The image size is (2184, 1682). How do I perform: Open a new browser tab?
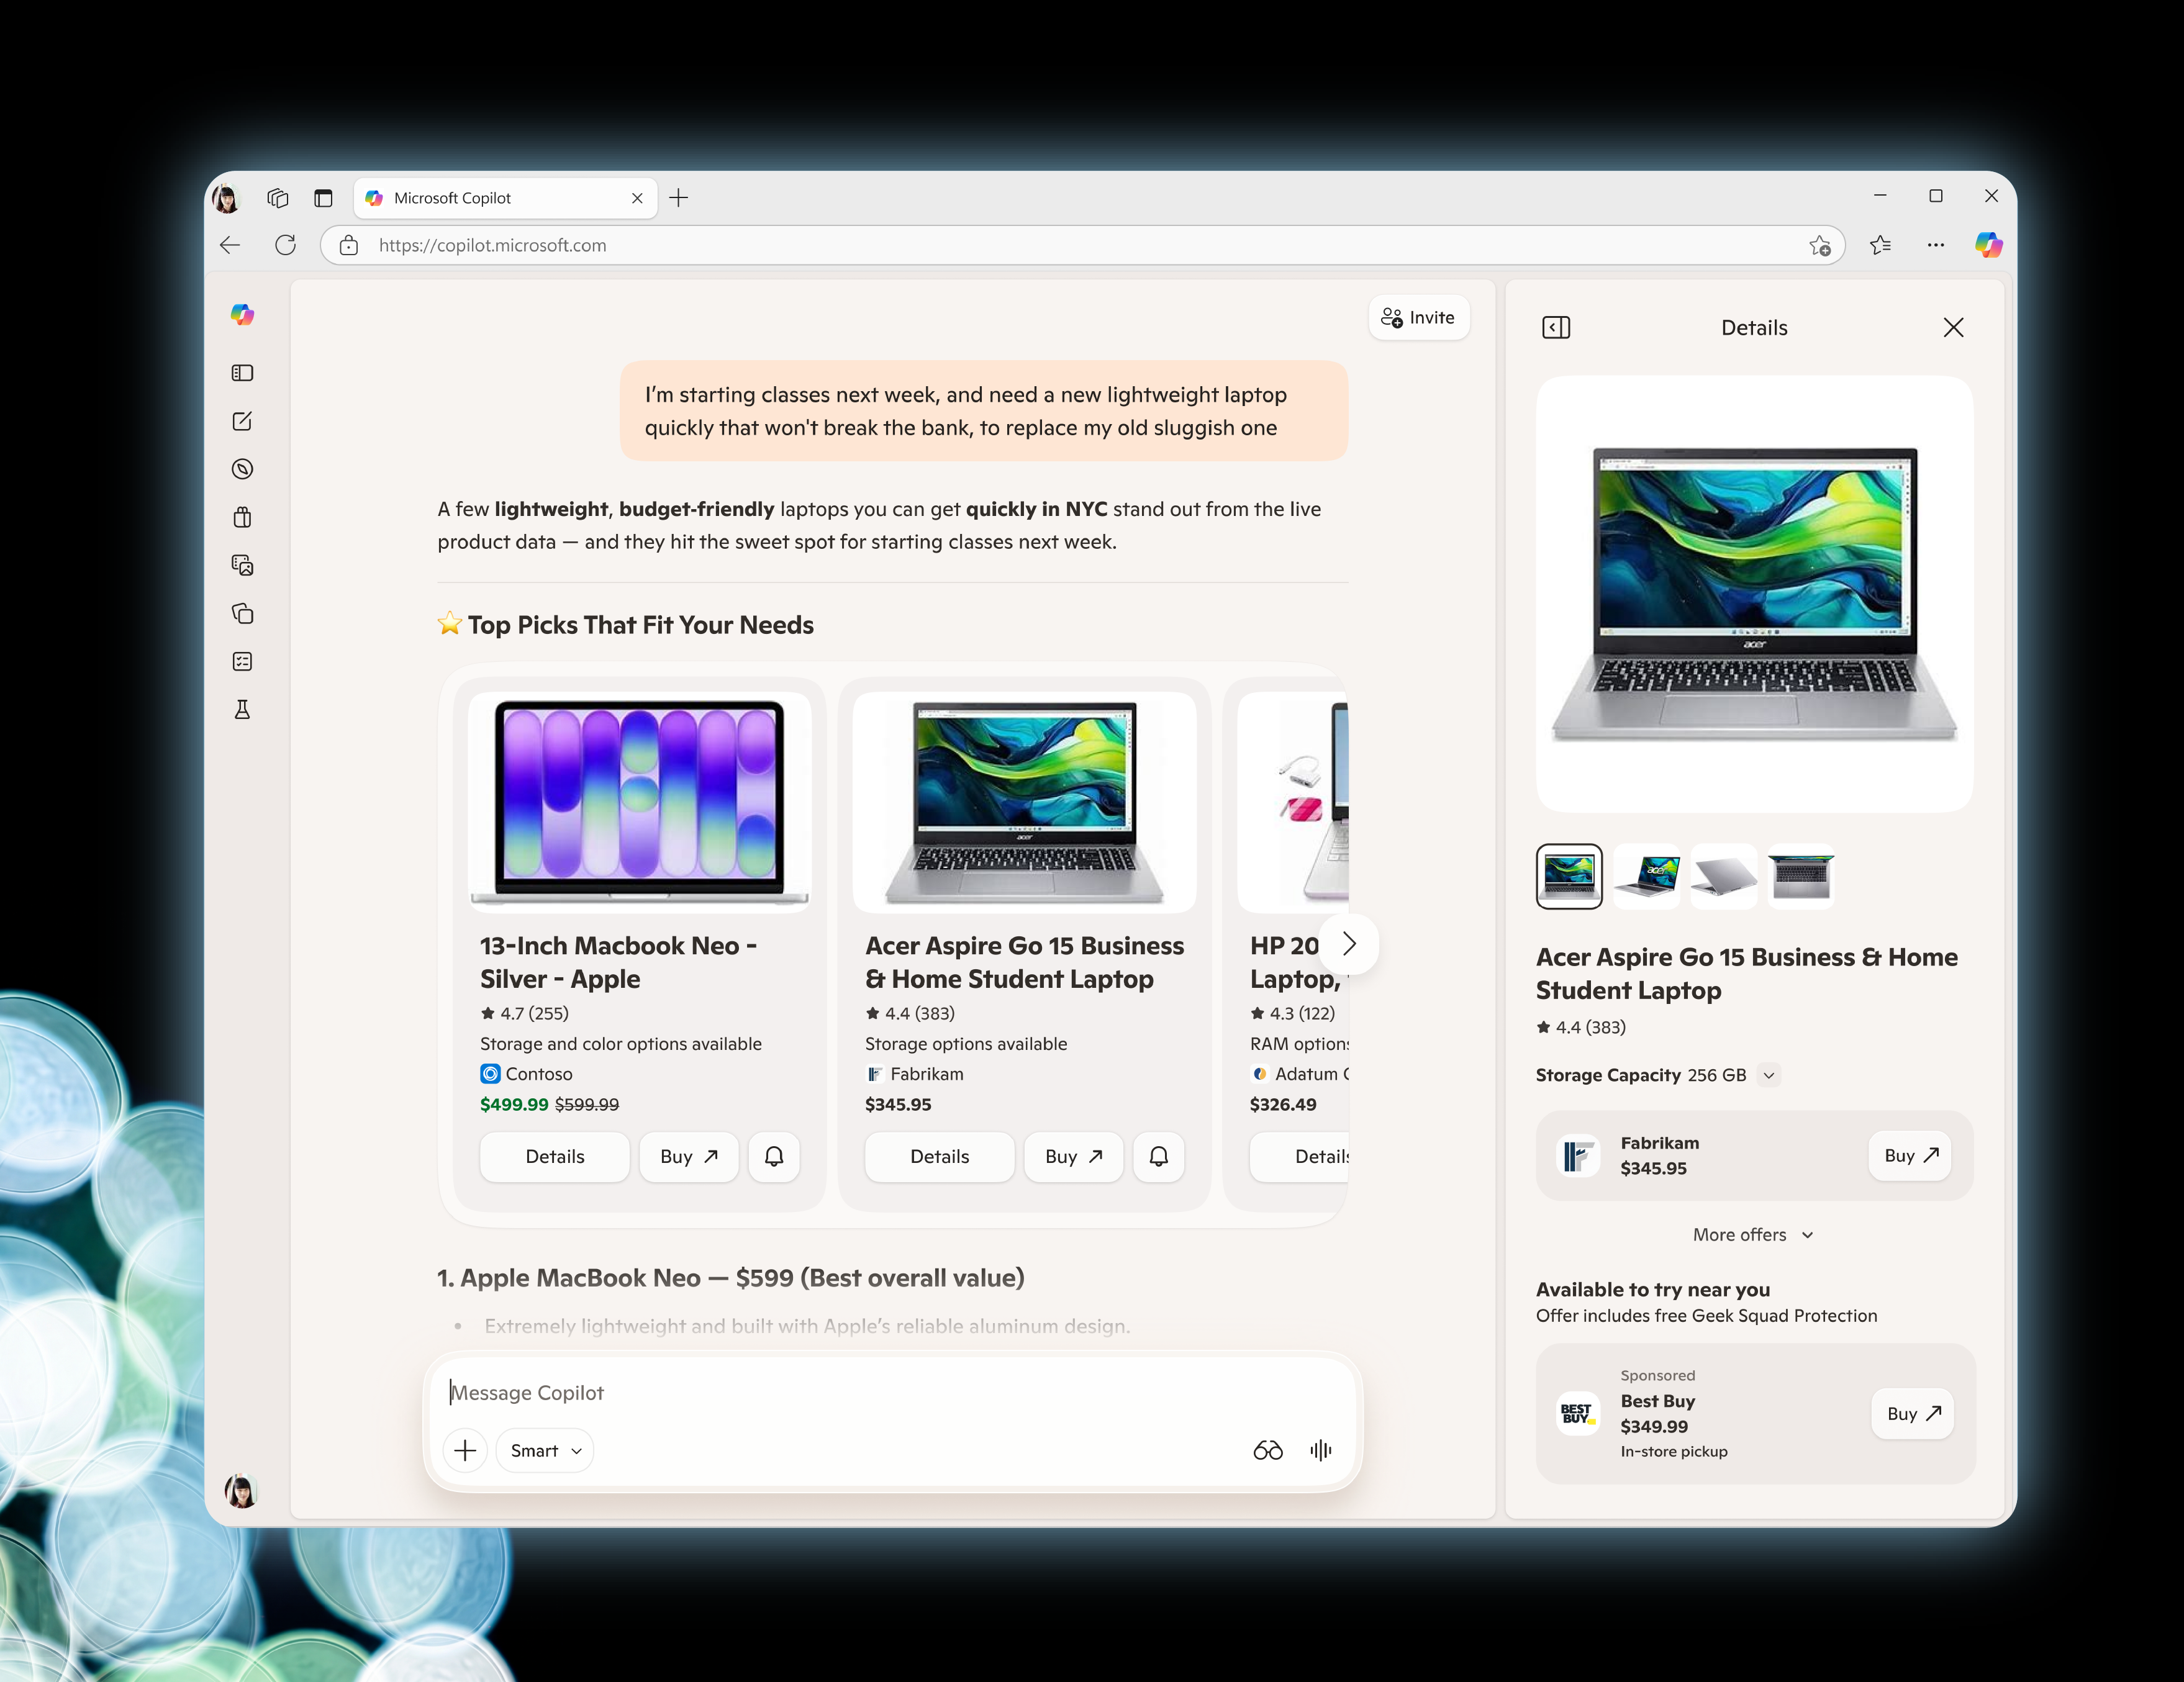pos(678,198)
